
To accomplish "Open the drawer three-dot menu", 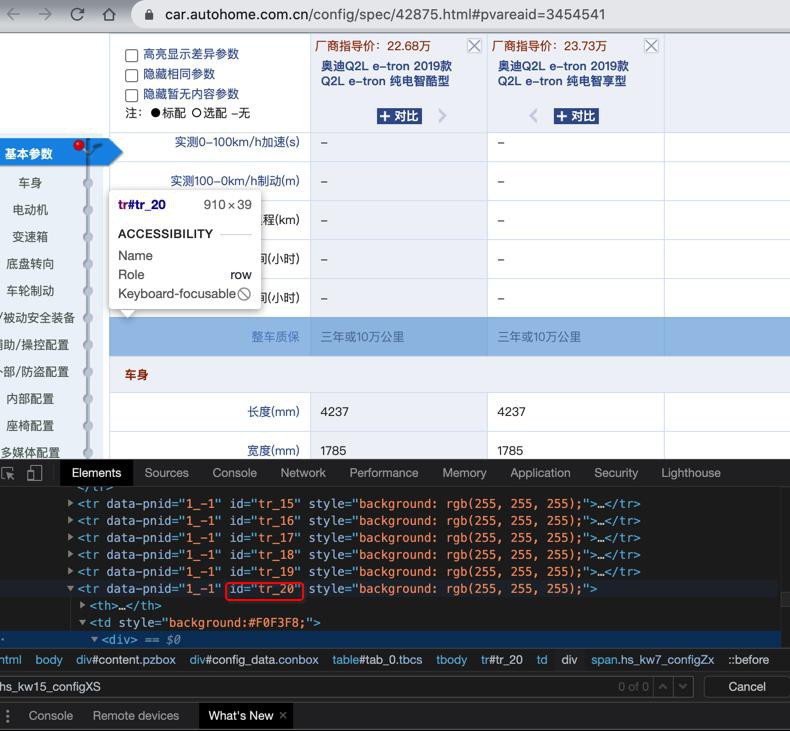I will coord(8,716).
